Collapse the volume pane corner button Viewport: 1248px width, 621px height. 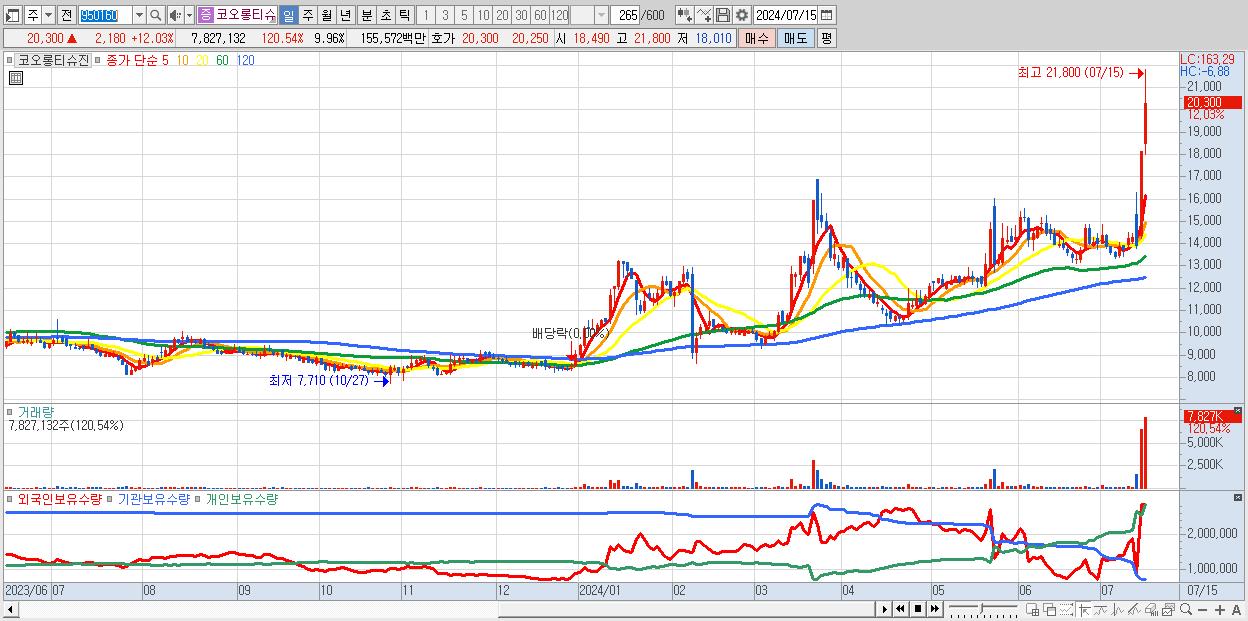coord(1238,411)
